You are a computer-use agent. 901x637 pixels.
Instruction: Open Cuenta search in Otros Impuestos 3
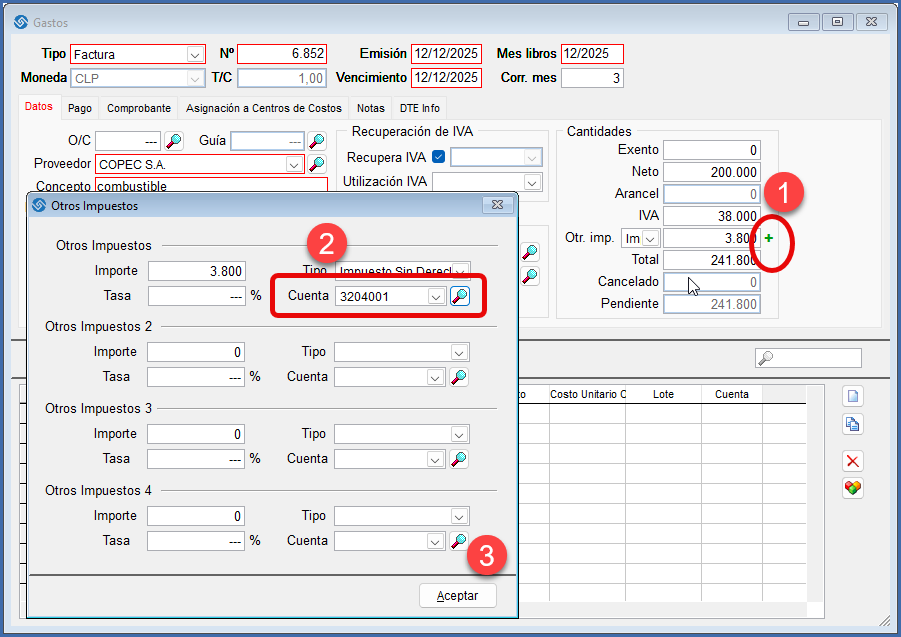tap(459, 459)
